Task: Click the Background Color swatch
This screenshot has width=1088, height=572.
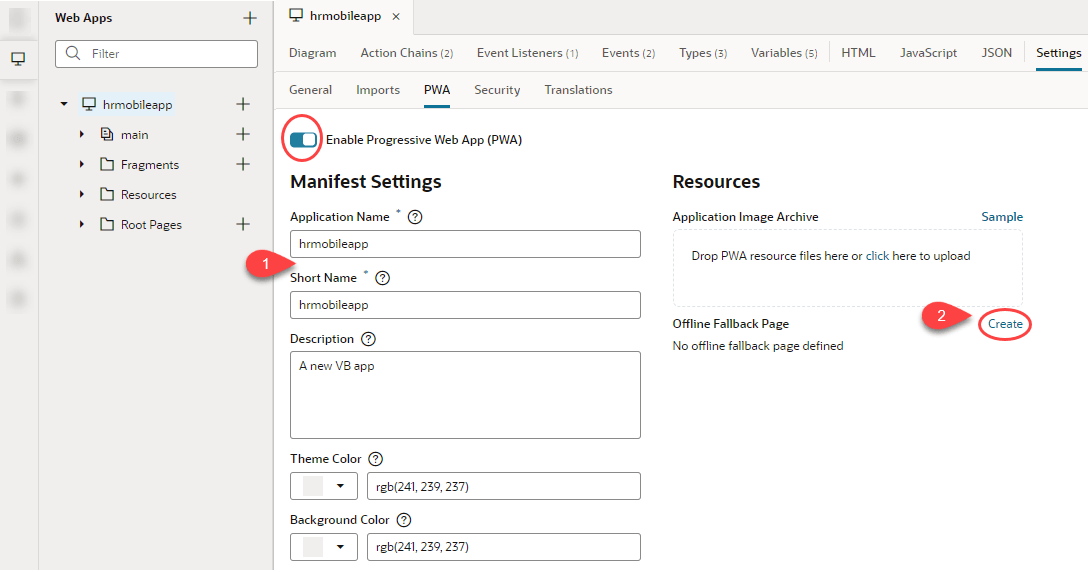Action: click(x=313, y=546)
